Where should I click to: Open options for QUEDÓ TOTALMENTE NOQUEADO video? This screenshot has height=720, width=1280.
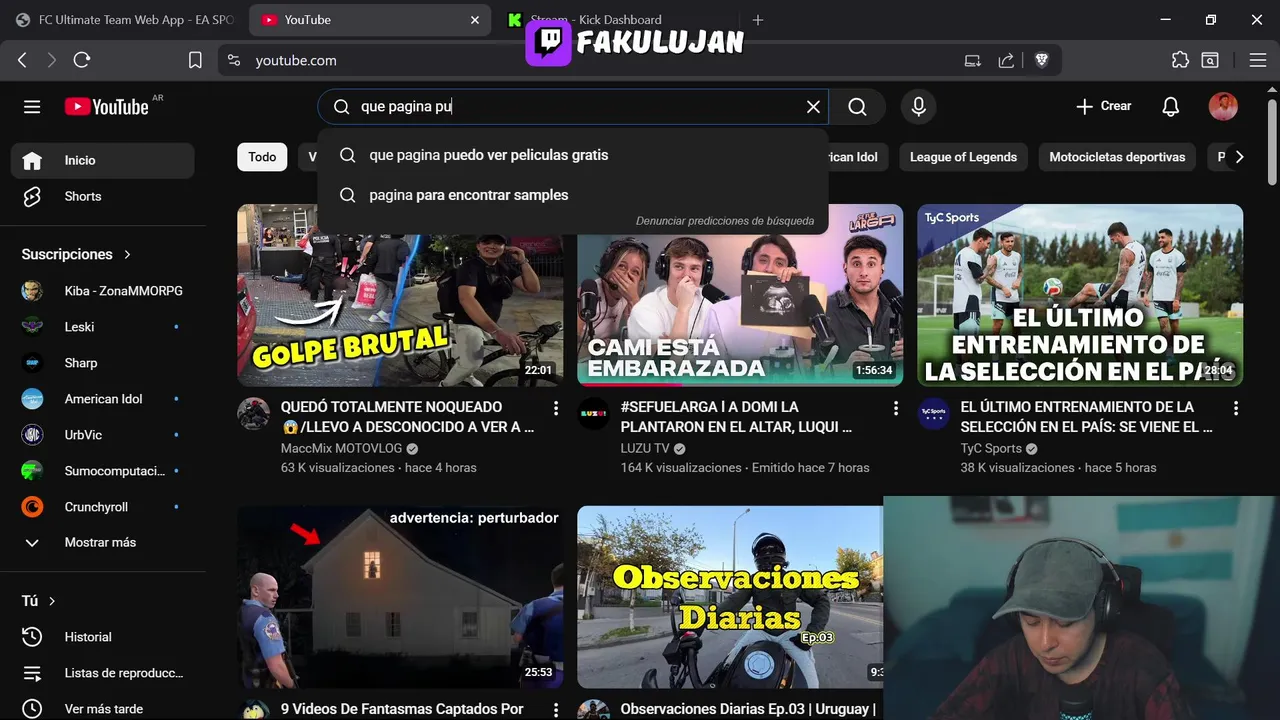coord(556,408)
